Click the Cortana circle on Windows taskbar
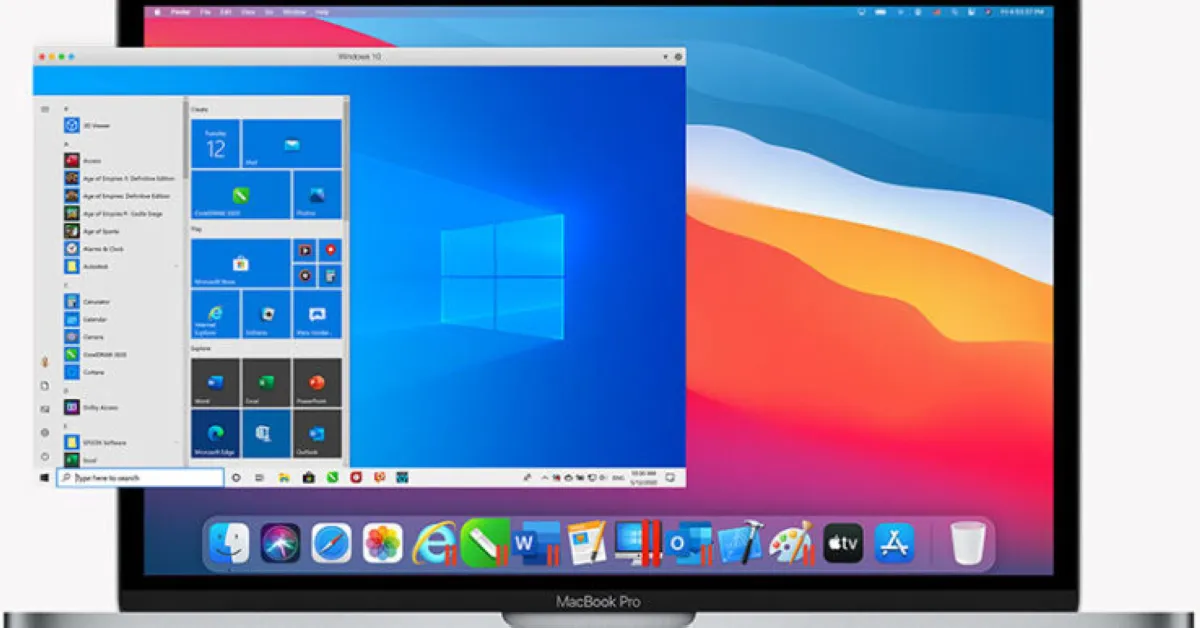Screen dimensions: 1200x628 click(x=236, y=478)
